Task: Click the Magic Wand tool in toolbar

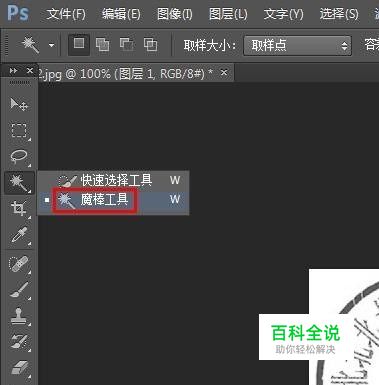Action: pos(19,183)
